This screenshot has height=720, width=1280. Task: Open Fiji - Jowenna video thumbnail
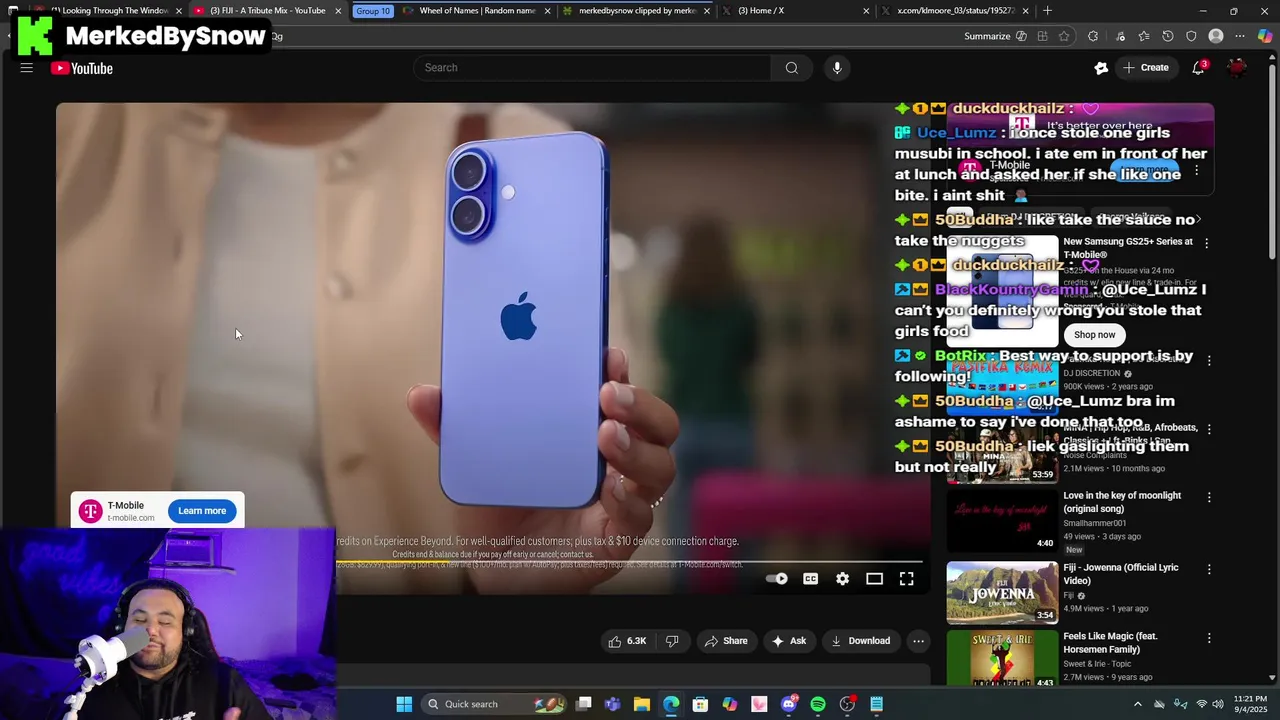(1002, 593)
